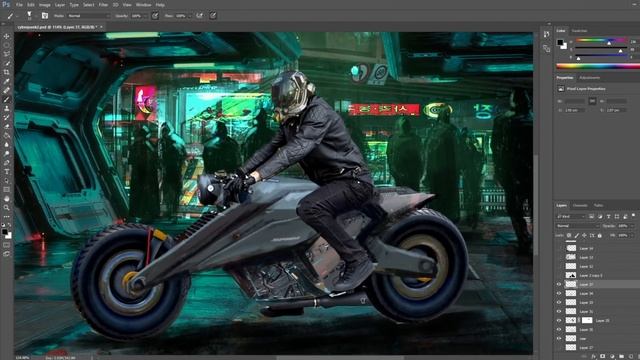
Task: Open the layer Opacity arrow in Layers panel
Action: 633,226
